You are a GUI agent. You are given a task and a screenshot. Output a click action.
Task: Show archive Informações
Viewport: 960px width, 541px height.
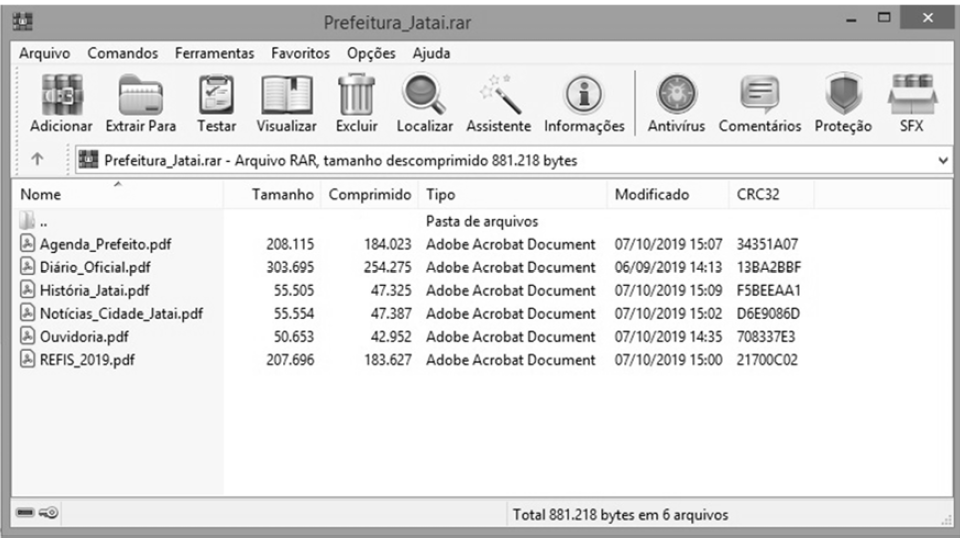[x=584, y=104]
